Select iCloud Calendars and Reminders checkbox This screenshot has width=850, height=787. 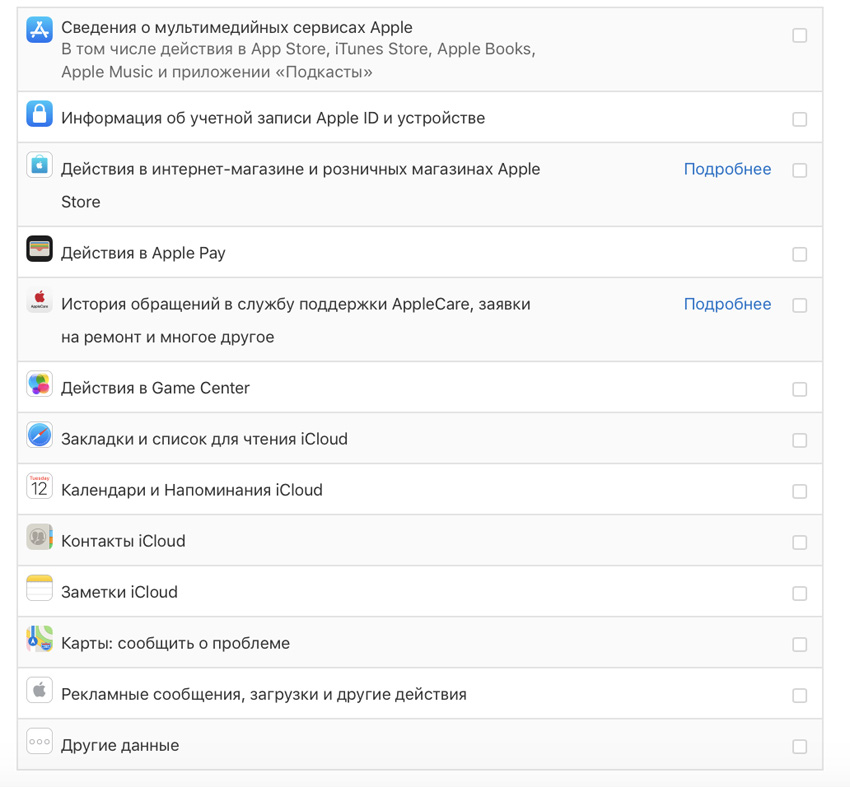tap(800, 491)
